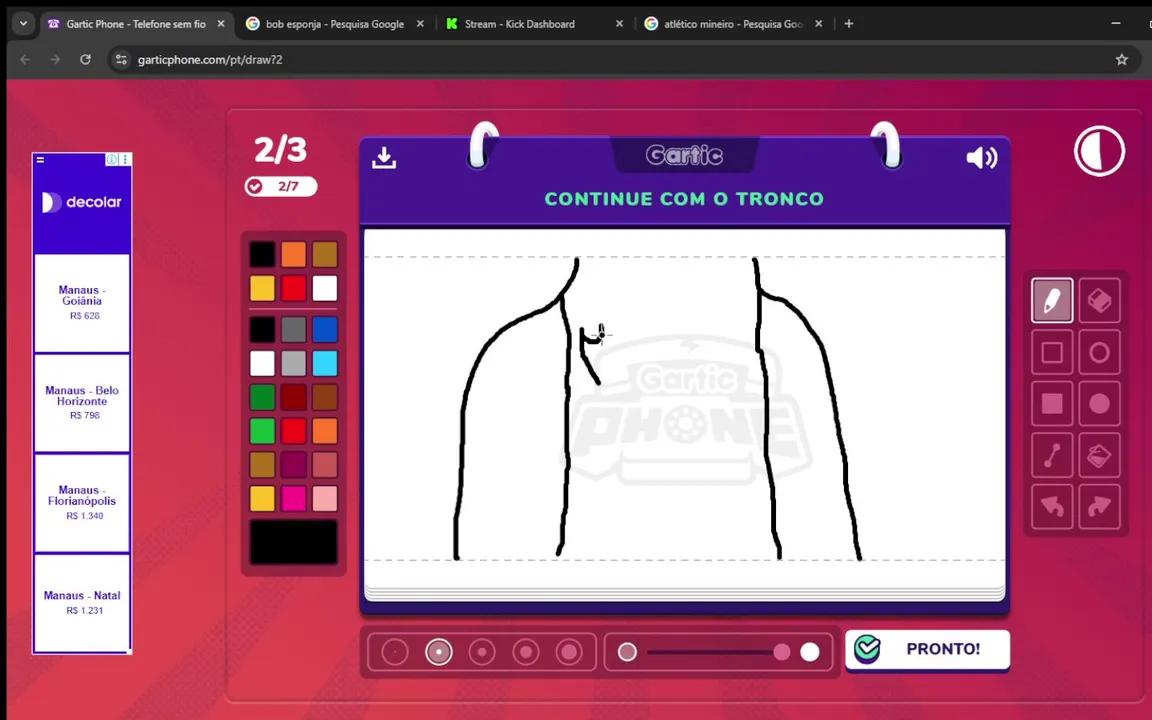The width and height of the screenshot is (1152, 720).
Task: Mute the game sound speaker icon
Action: tap(981, 157)
